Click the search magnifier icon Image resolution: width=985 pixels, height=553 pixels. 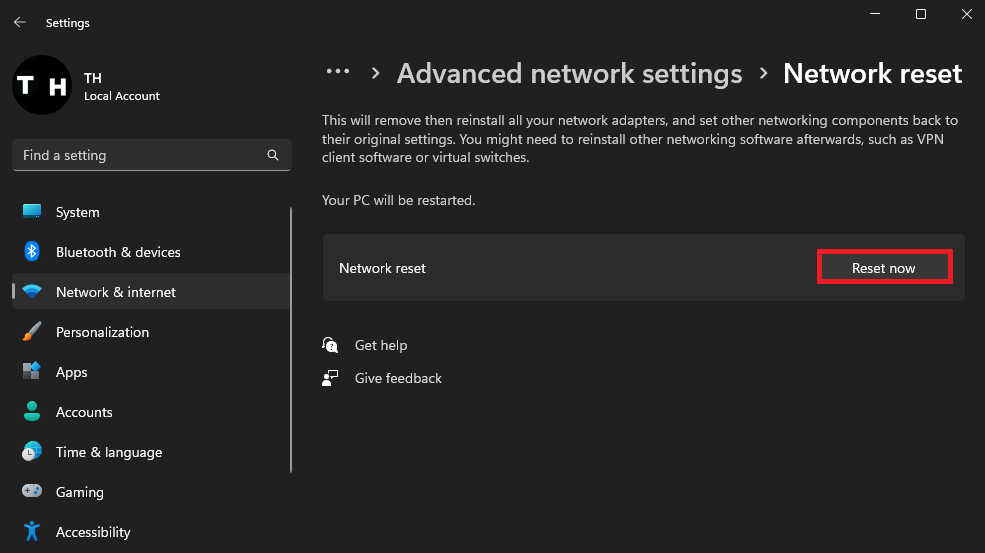tap(273, 155)
